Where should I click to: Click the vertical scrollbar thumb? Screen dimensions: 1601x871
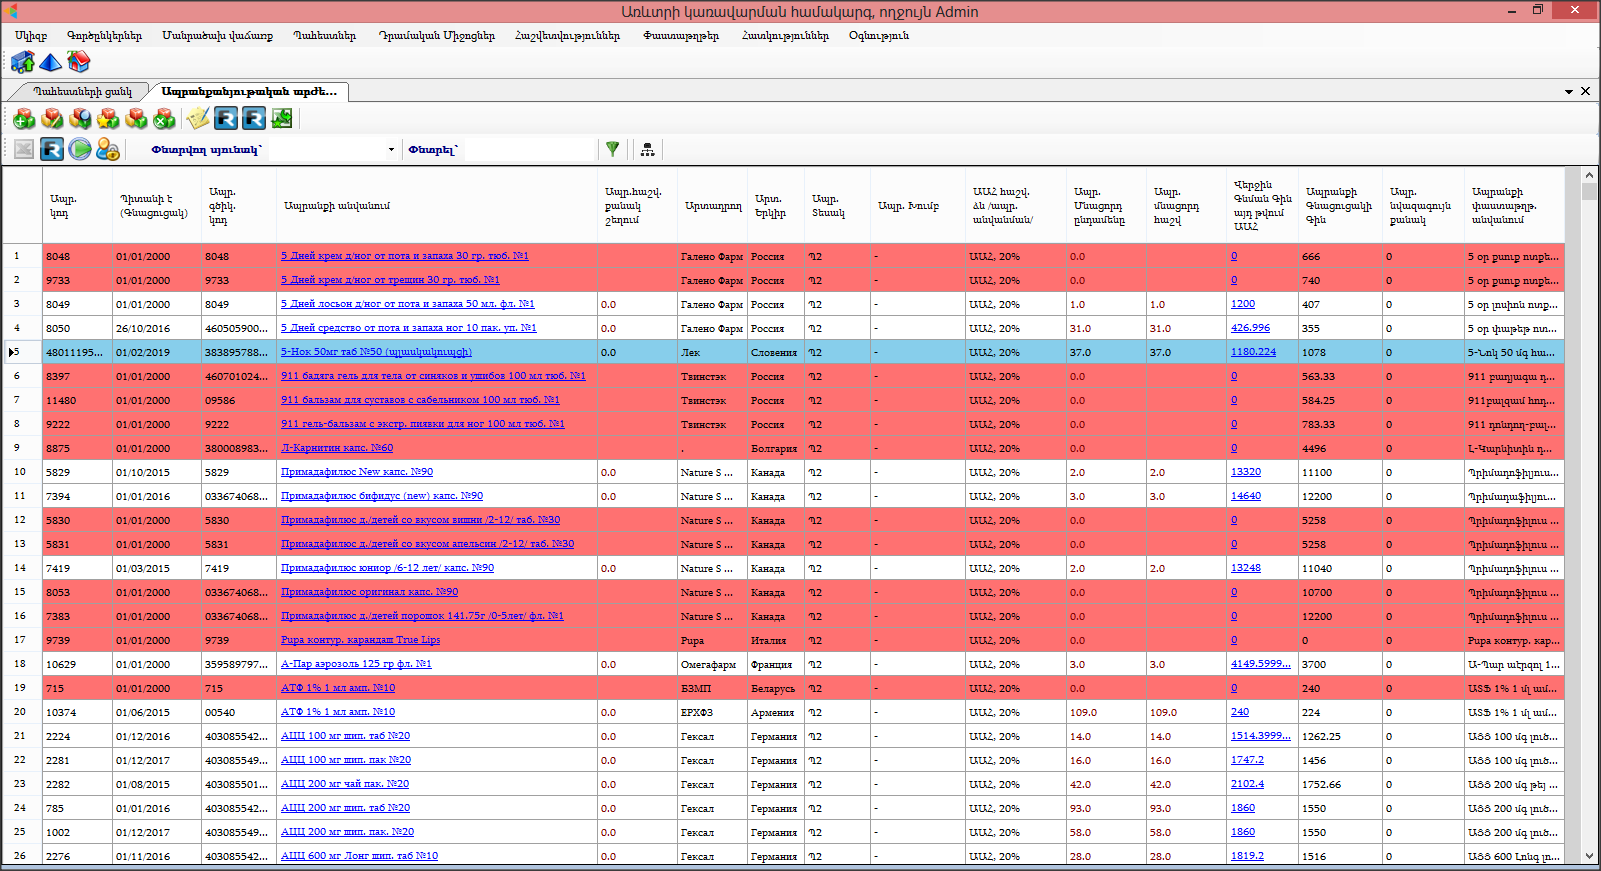[1590, 192]
